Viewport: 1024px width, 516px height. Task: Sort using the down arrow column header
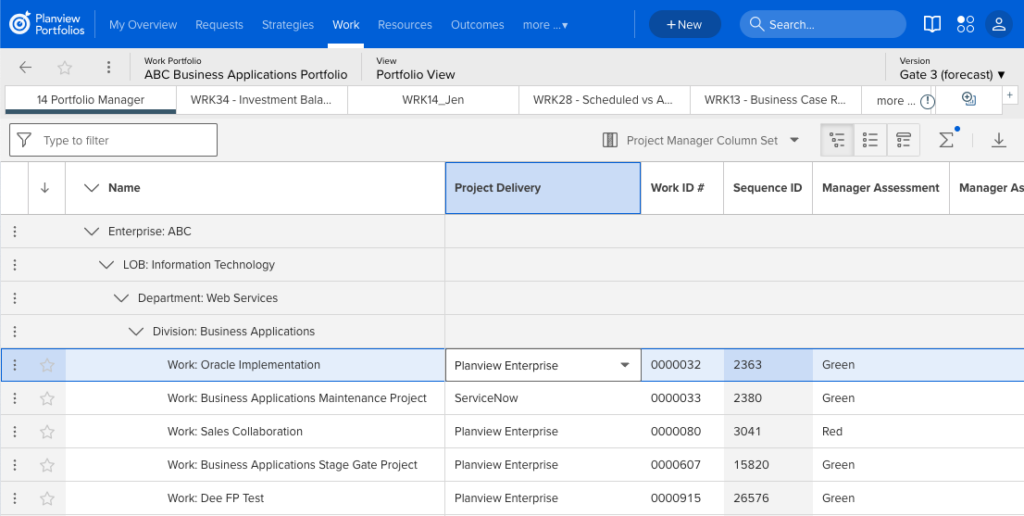point(45,187)
